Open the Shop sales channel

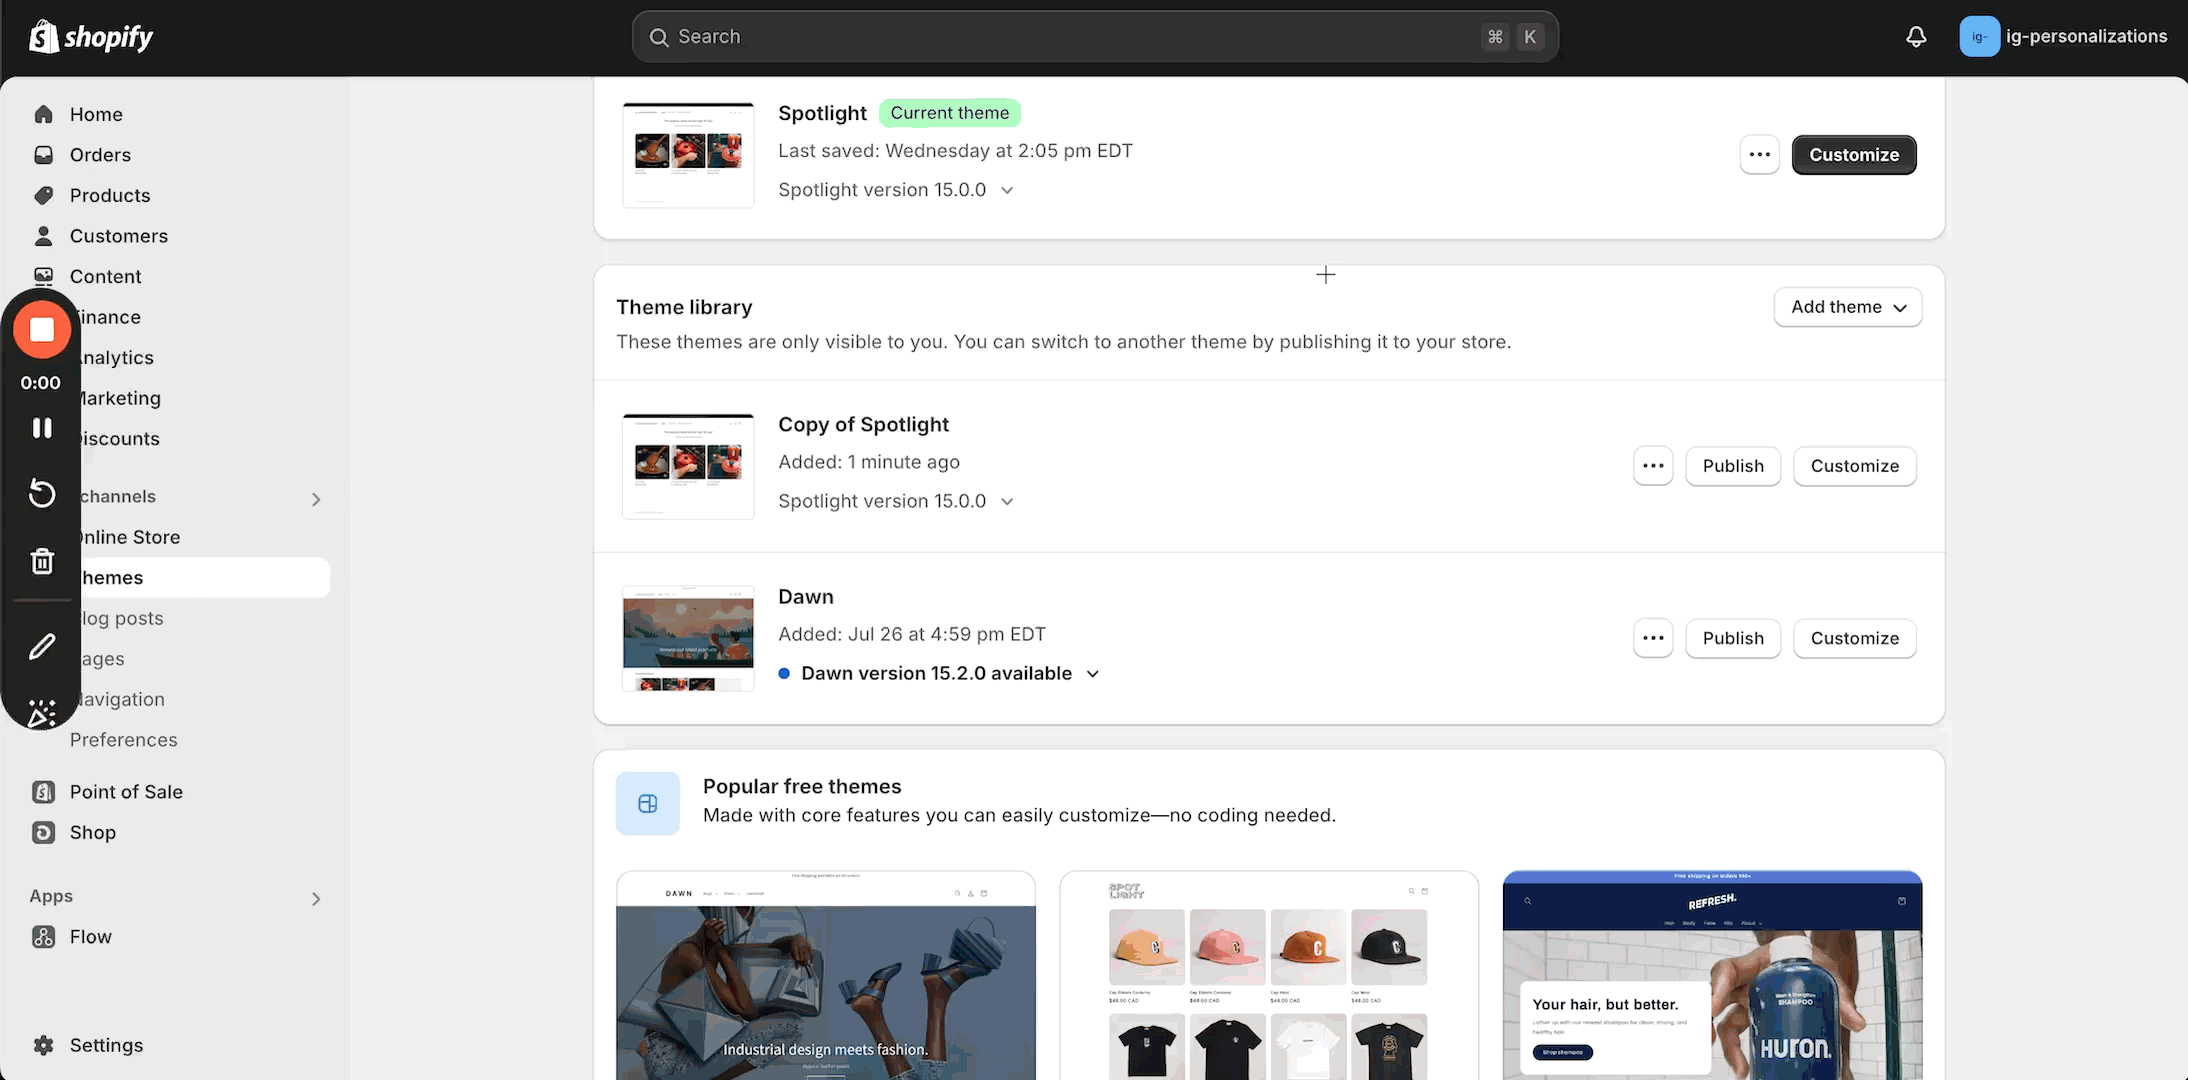[x=92, y=833]
